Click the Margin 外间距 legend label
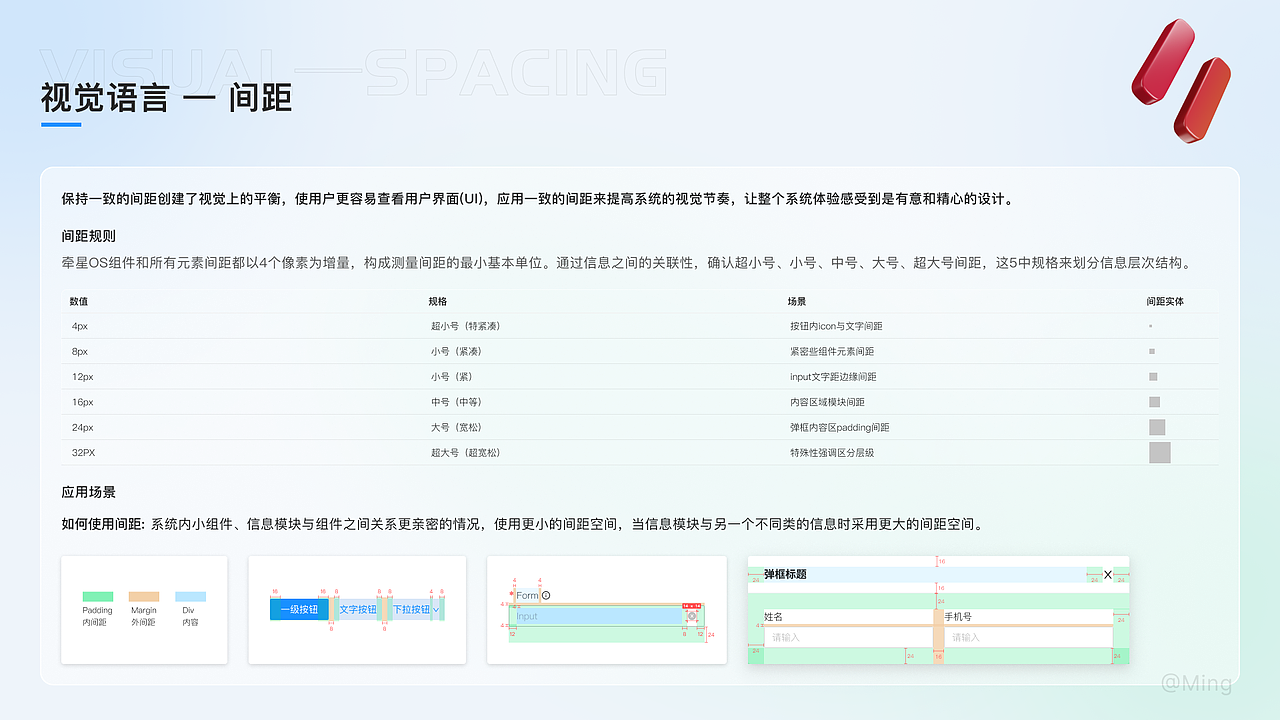Viewport: 1280px width, 720px height. (143, 616)
